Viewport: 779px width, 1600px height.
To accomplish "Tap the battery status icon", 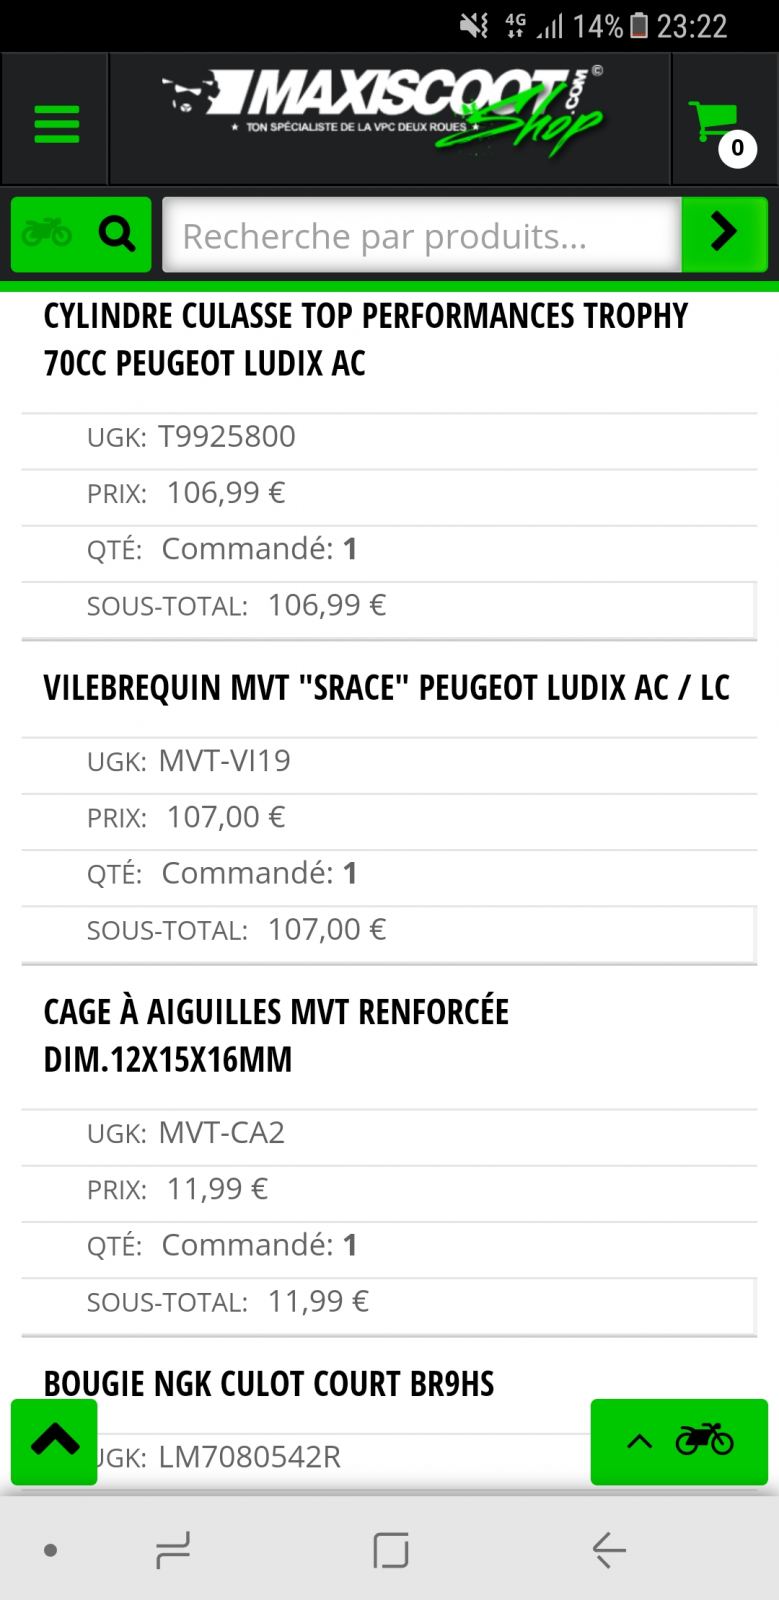I will 639,25.
